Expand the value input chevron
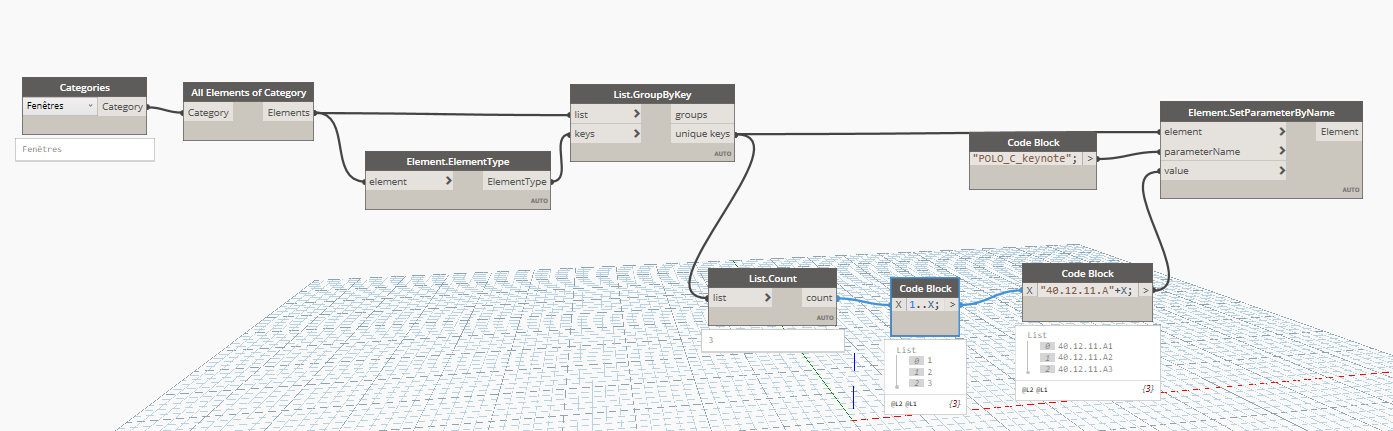 pos(1282,171)
